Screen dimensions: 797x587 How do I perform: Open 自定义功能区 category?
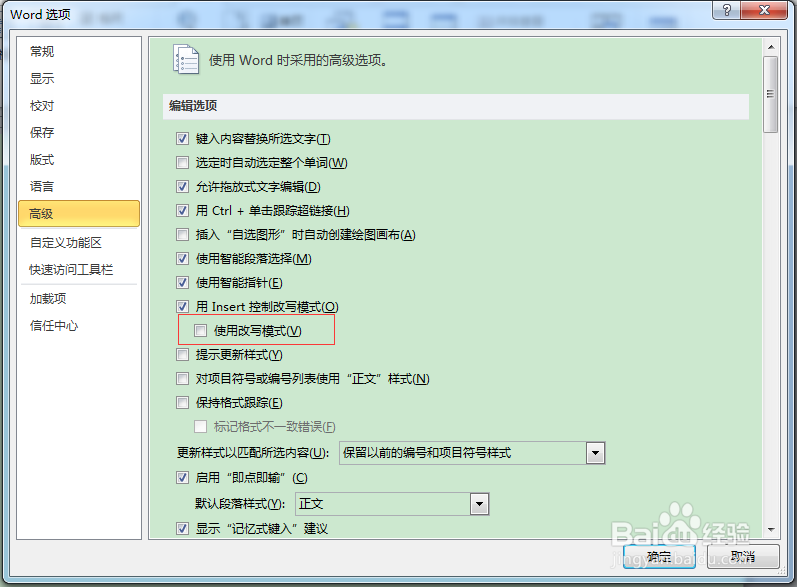click(x=79, y=243)
